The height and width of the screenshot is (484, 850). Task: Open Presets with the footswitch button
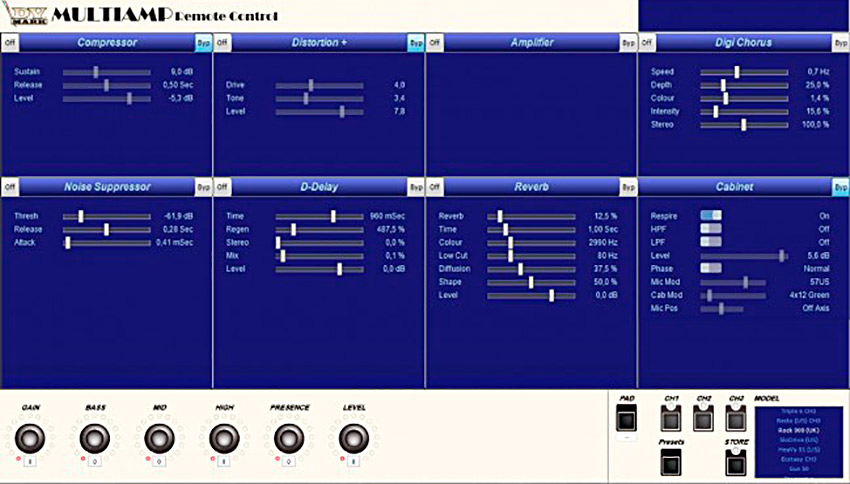(x=670, y=461)
